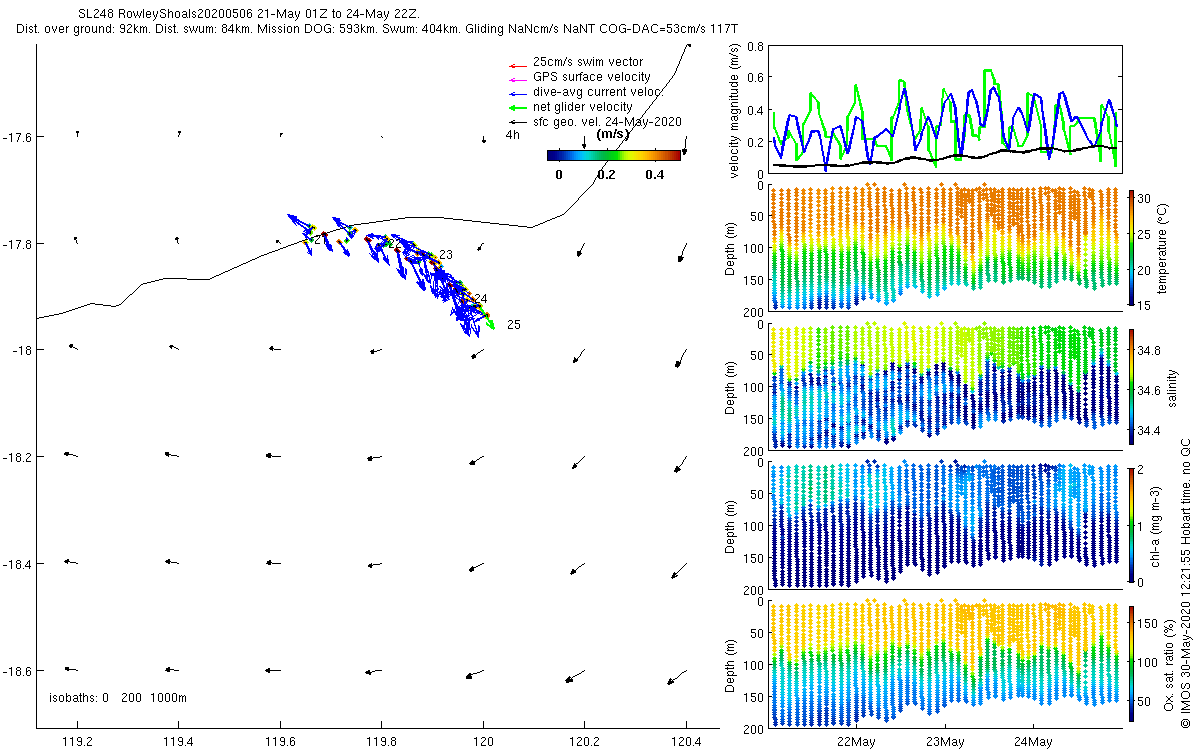The image size is (1200, 750).
Task: Click the '-18.2' latitude tick on the map
Action: 18,457
